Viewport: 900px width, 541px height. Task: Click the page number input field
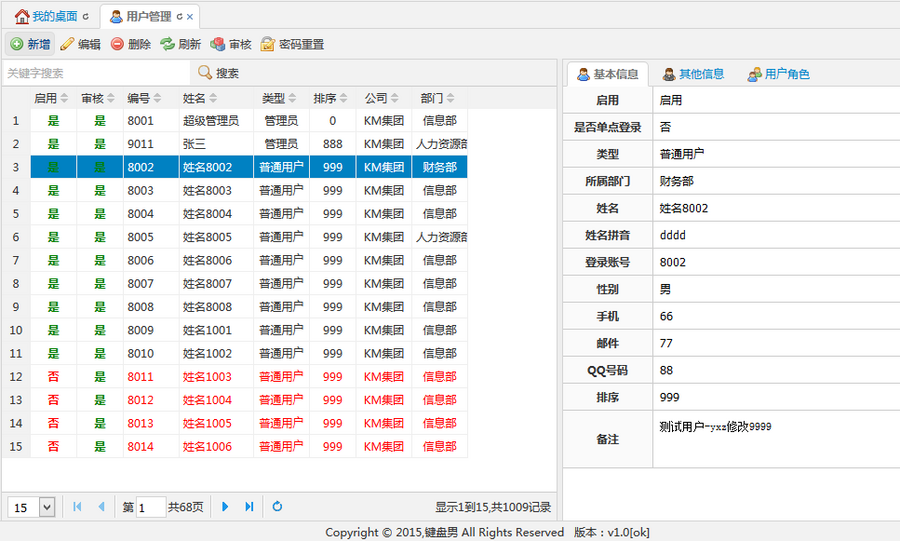(151, 507)
